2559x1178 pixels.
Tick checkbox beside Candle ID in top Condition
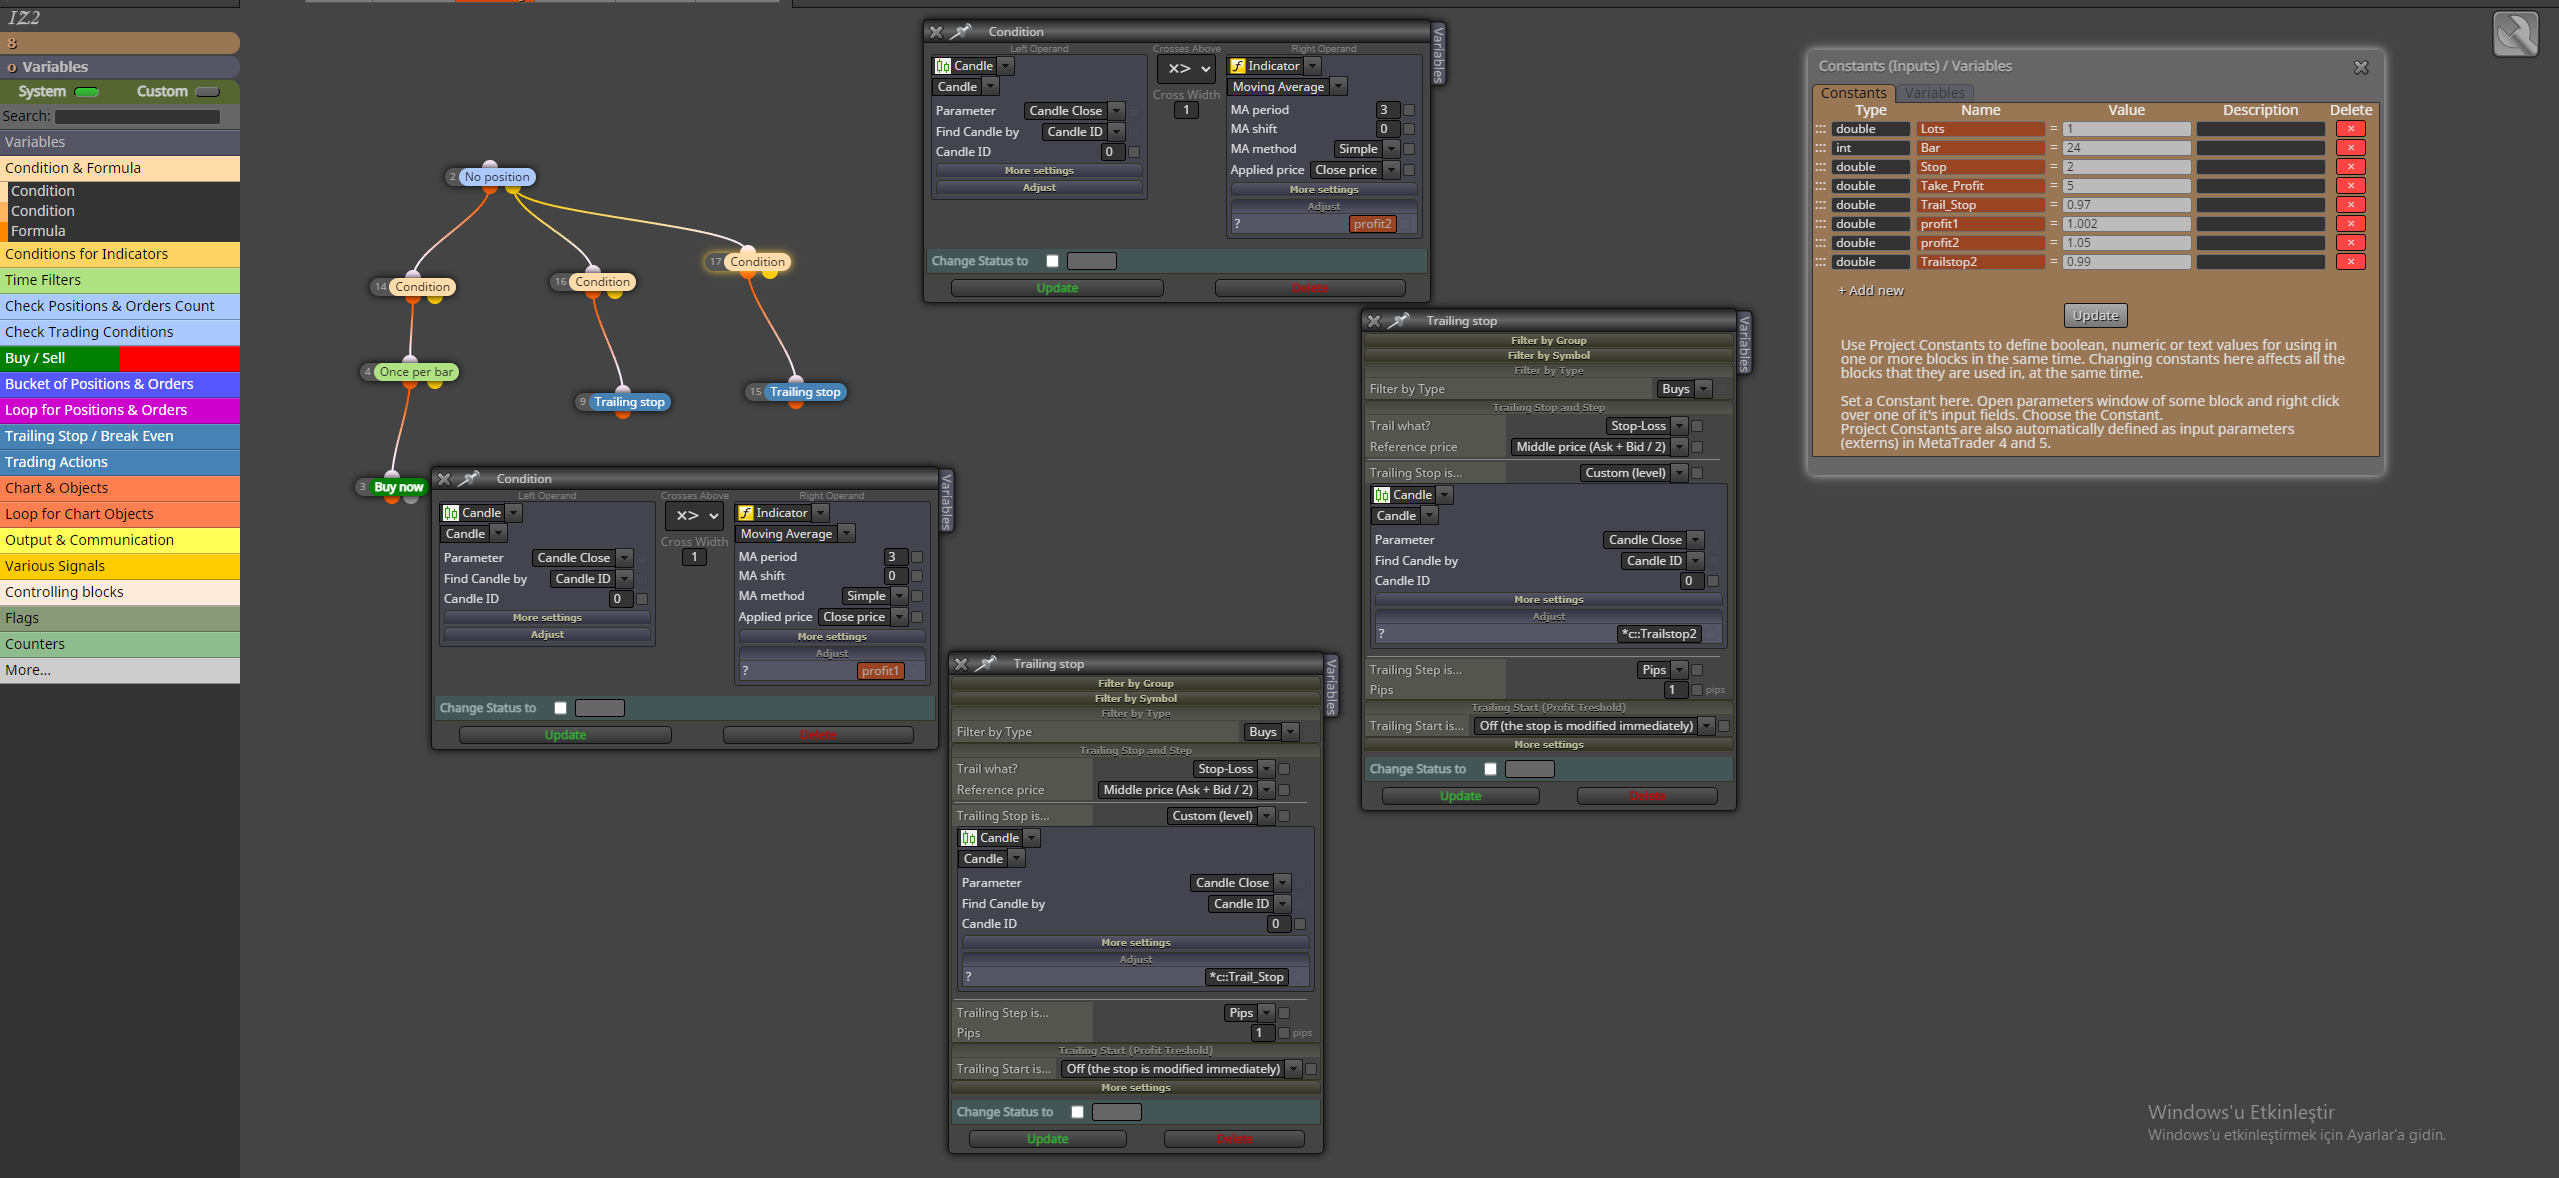1134,152
